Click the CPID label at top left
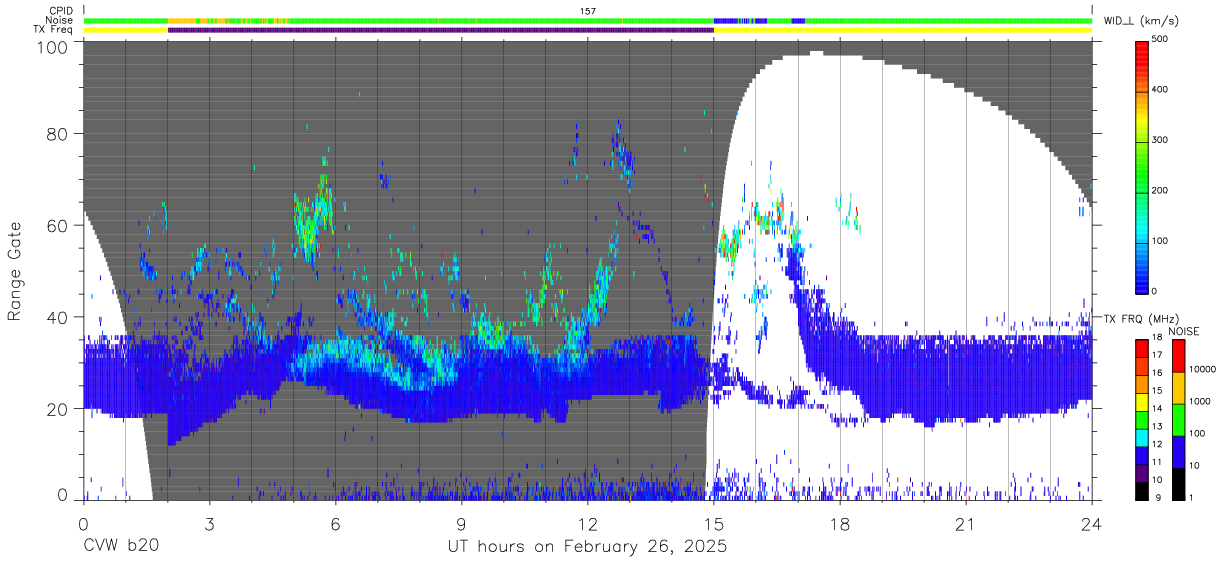This screenshot has width=1228, height=567. 61,10
